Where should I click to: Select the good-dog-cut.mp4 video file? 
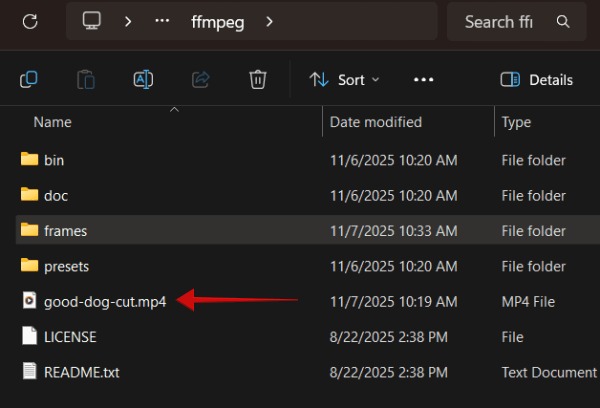point(105,300)
